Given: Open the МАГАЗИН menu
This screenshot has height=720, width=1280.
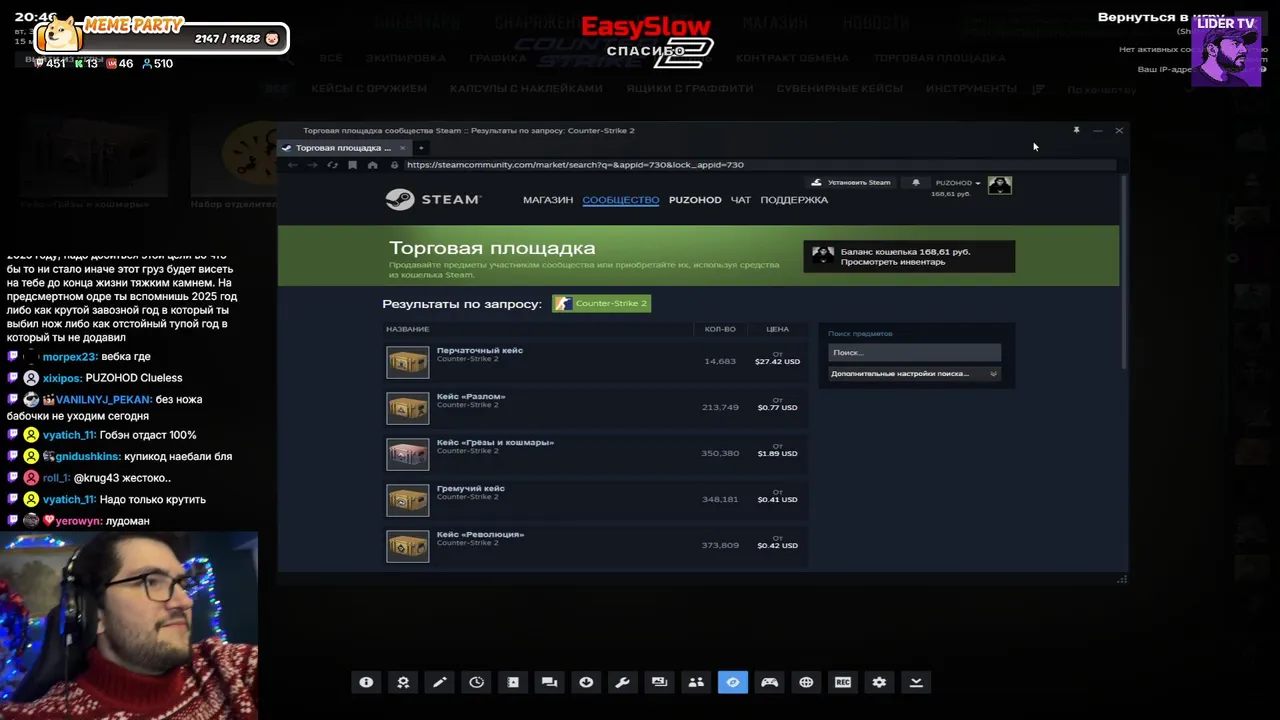Looking at the screenshot, I should point(548,200).
